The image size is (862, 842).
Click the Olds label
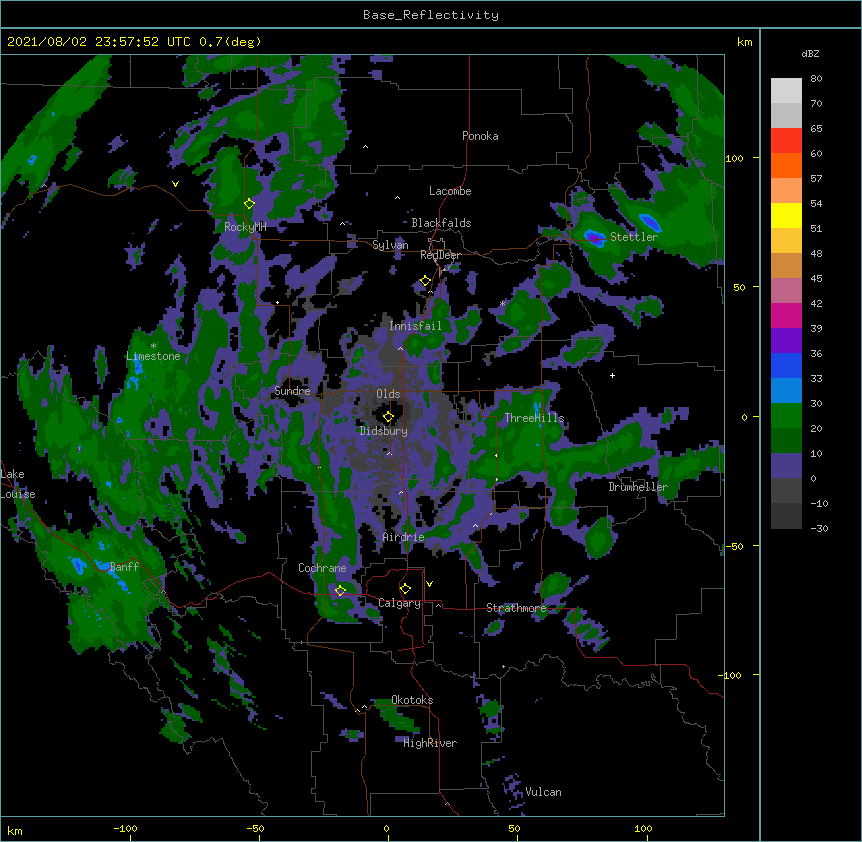point(388,394)
